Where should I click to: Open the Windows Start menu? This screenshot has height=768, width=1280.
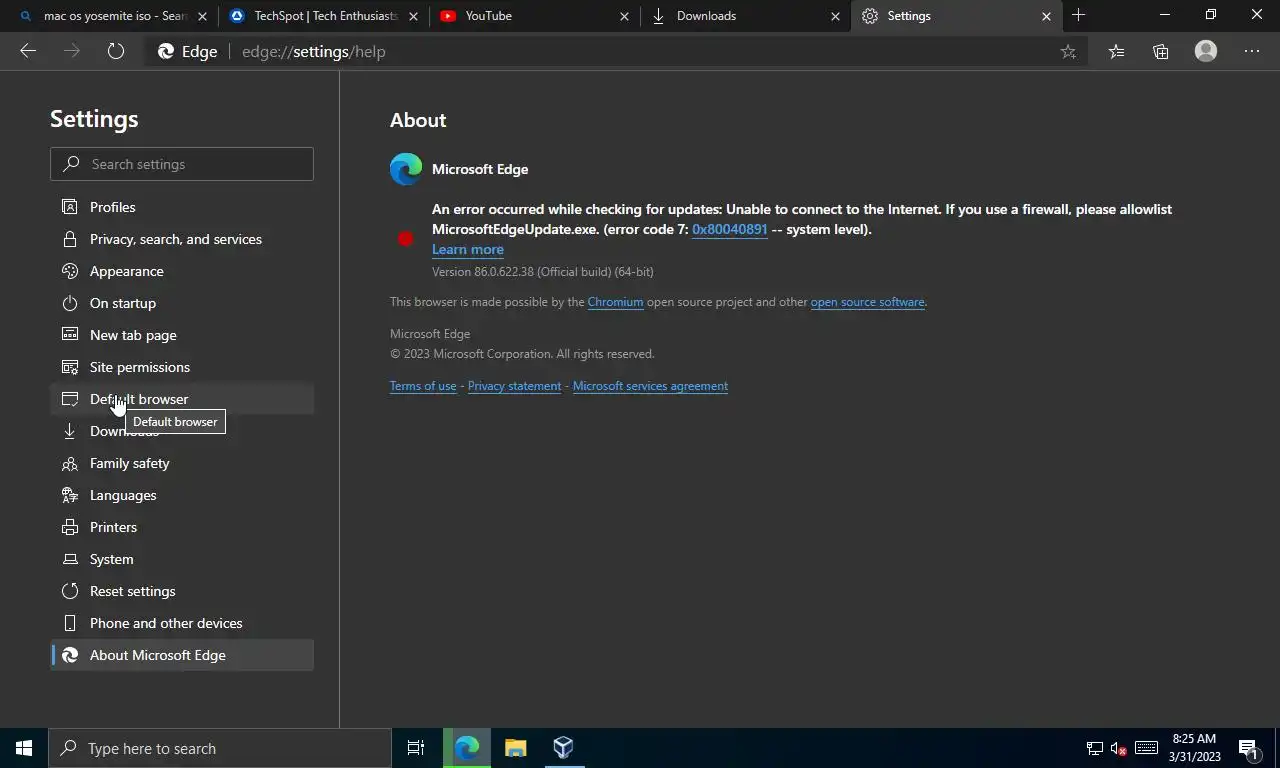tap(24, 748)
